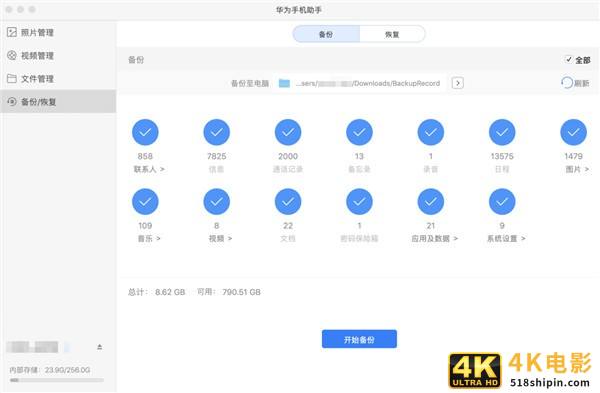Image resolution: width=600 pixels, height=393 pixels.
Task: Uncheck the 信息 circle with 7825
Action: [217, 132]
